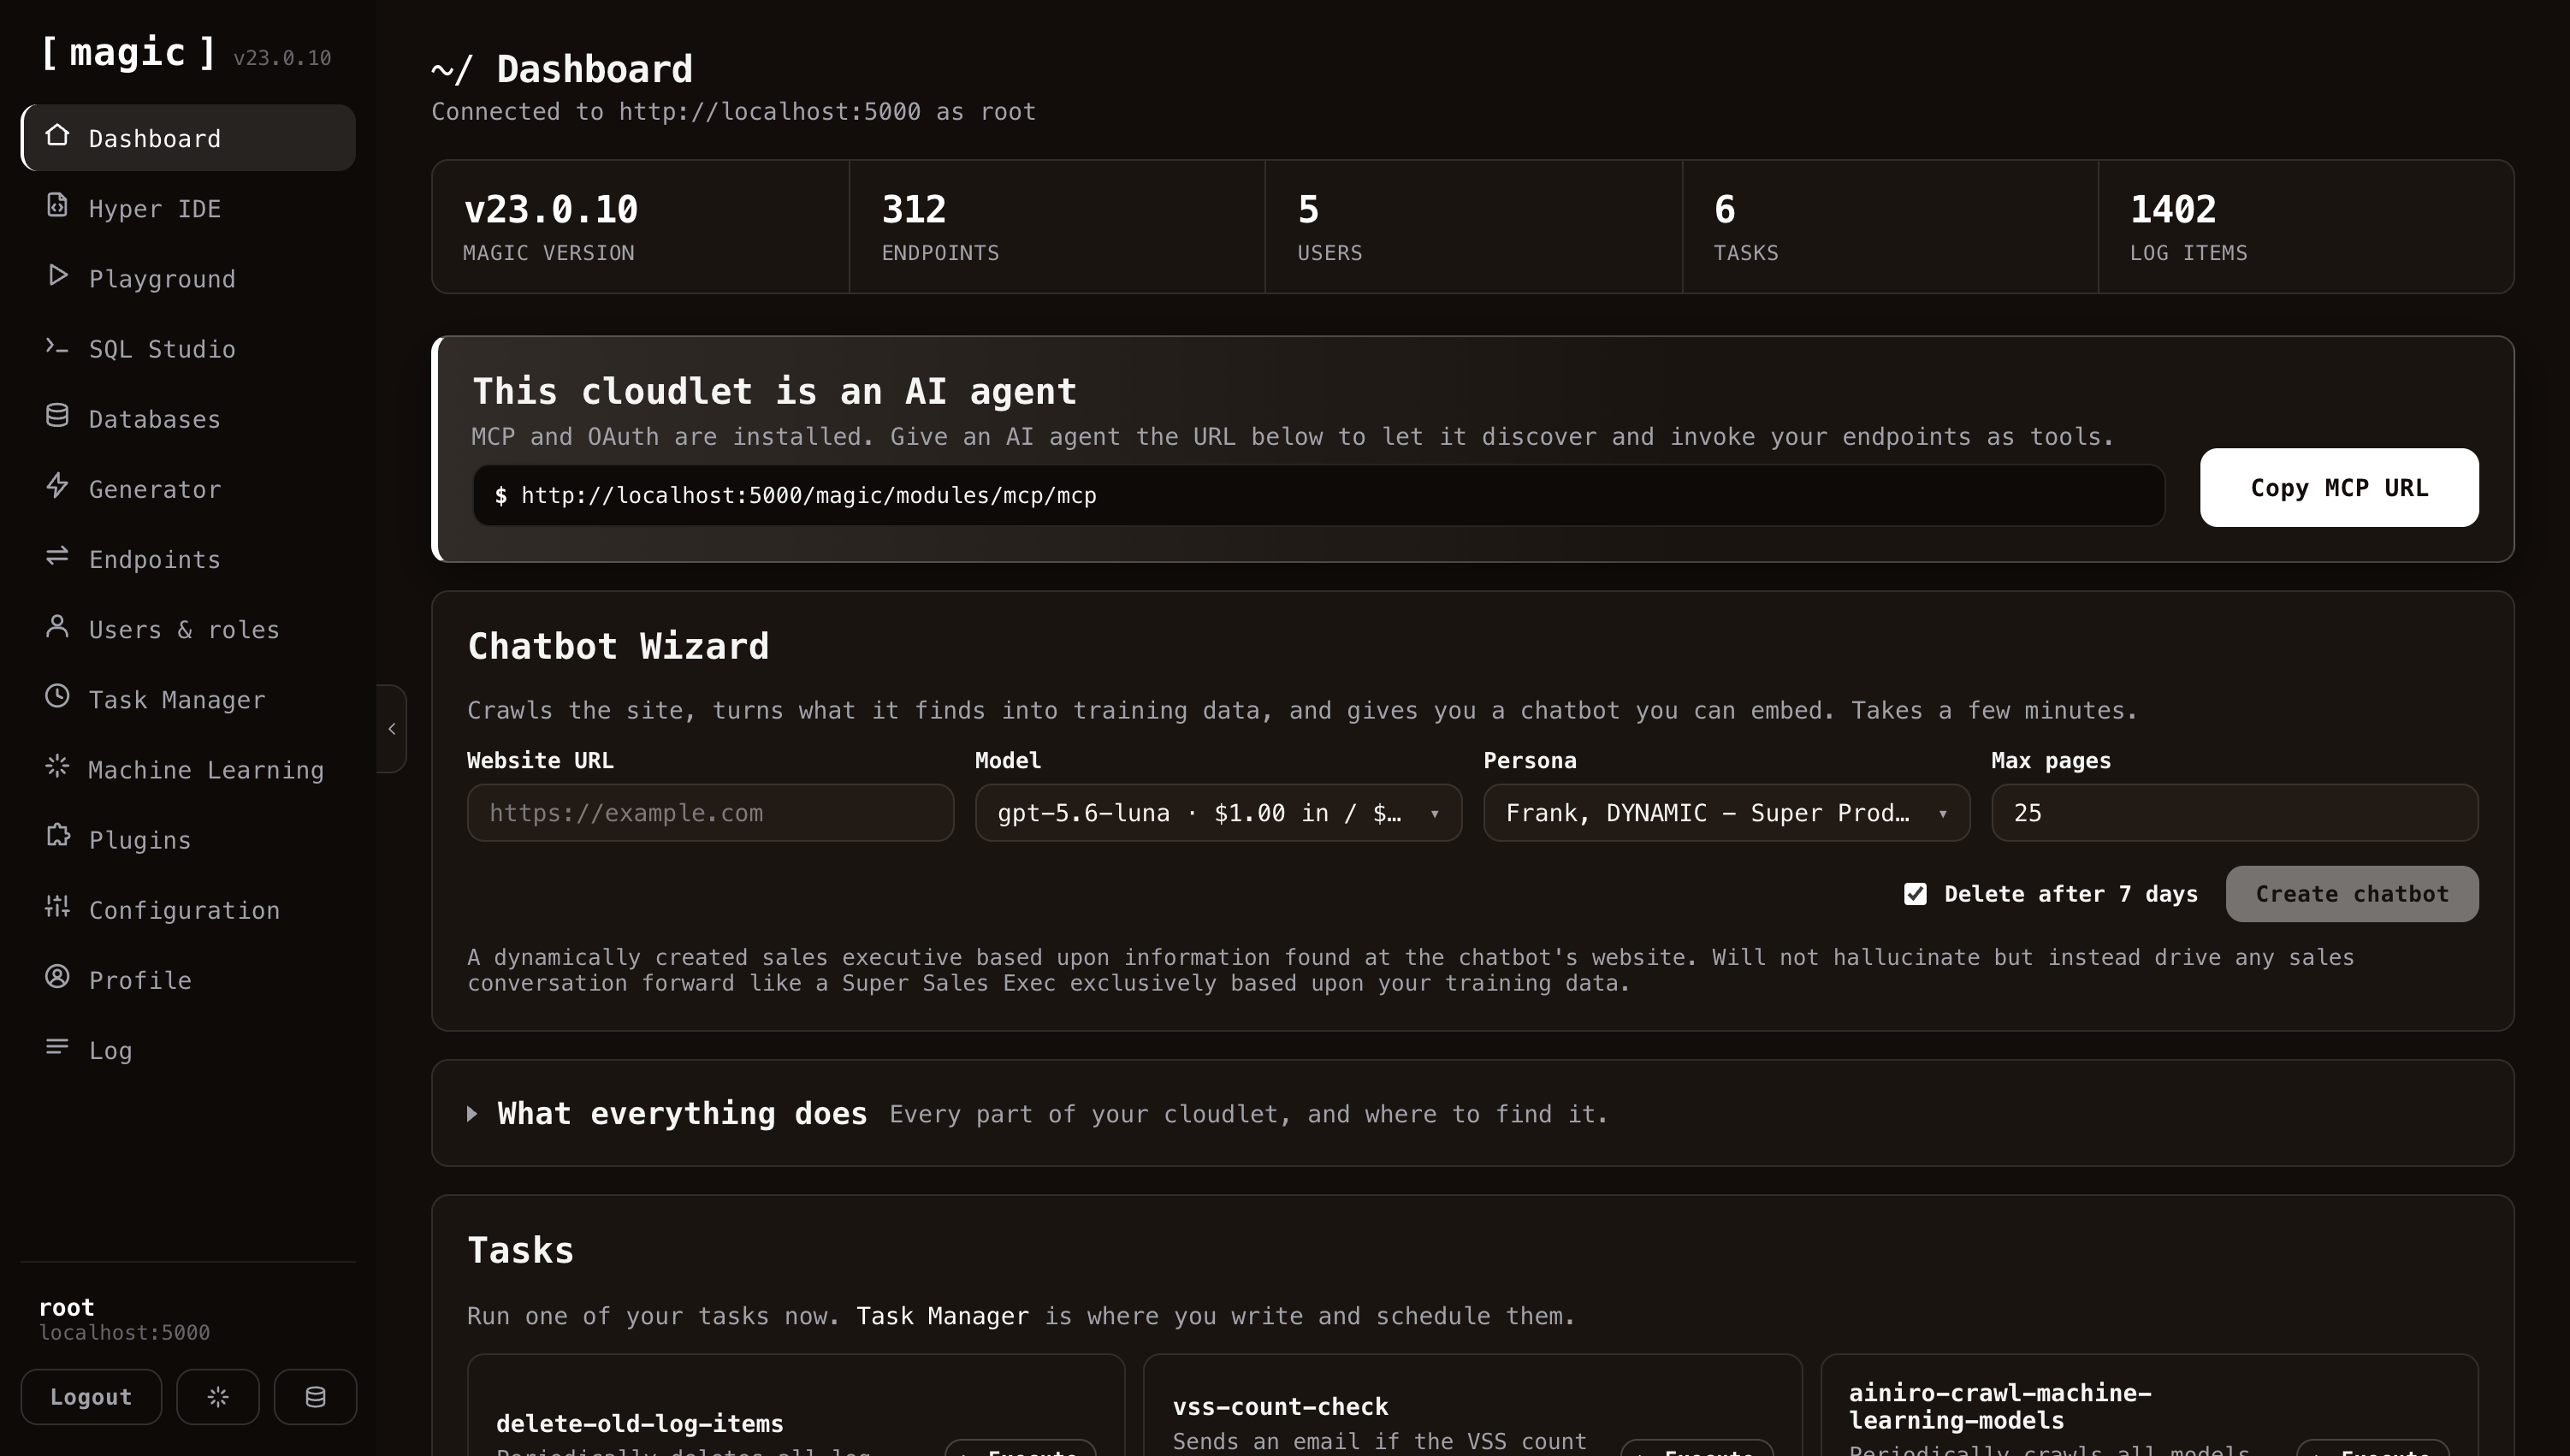Click the v23.0.10 Magic Version stat
The width and height of the screenshot is (2570, 1456).
(640, 227)
